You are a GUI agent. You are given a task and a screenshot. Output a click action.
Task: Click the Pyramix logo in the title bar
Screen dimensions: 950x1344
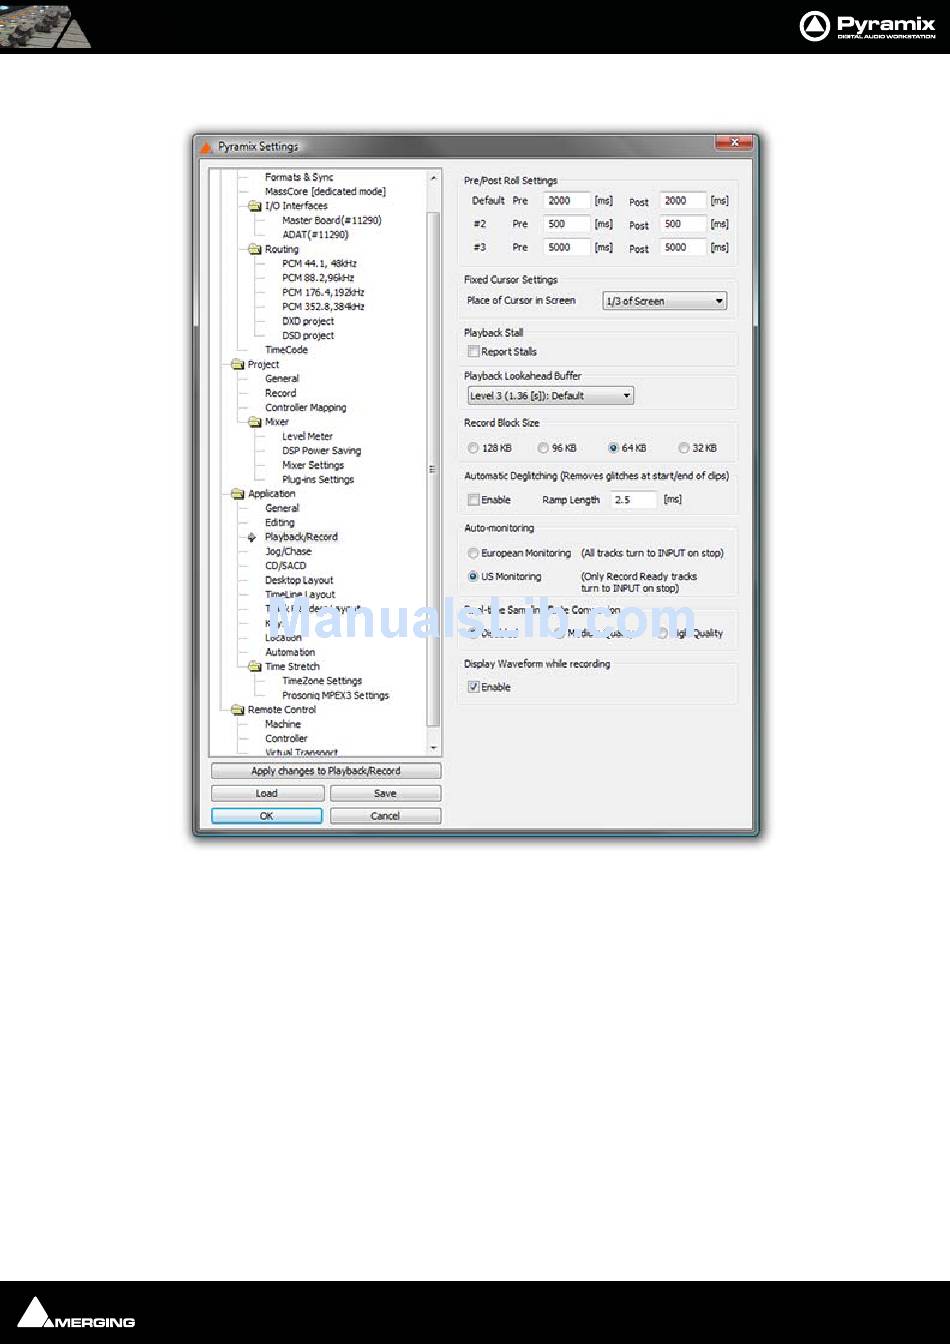pos(207,146)
